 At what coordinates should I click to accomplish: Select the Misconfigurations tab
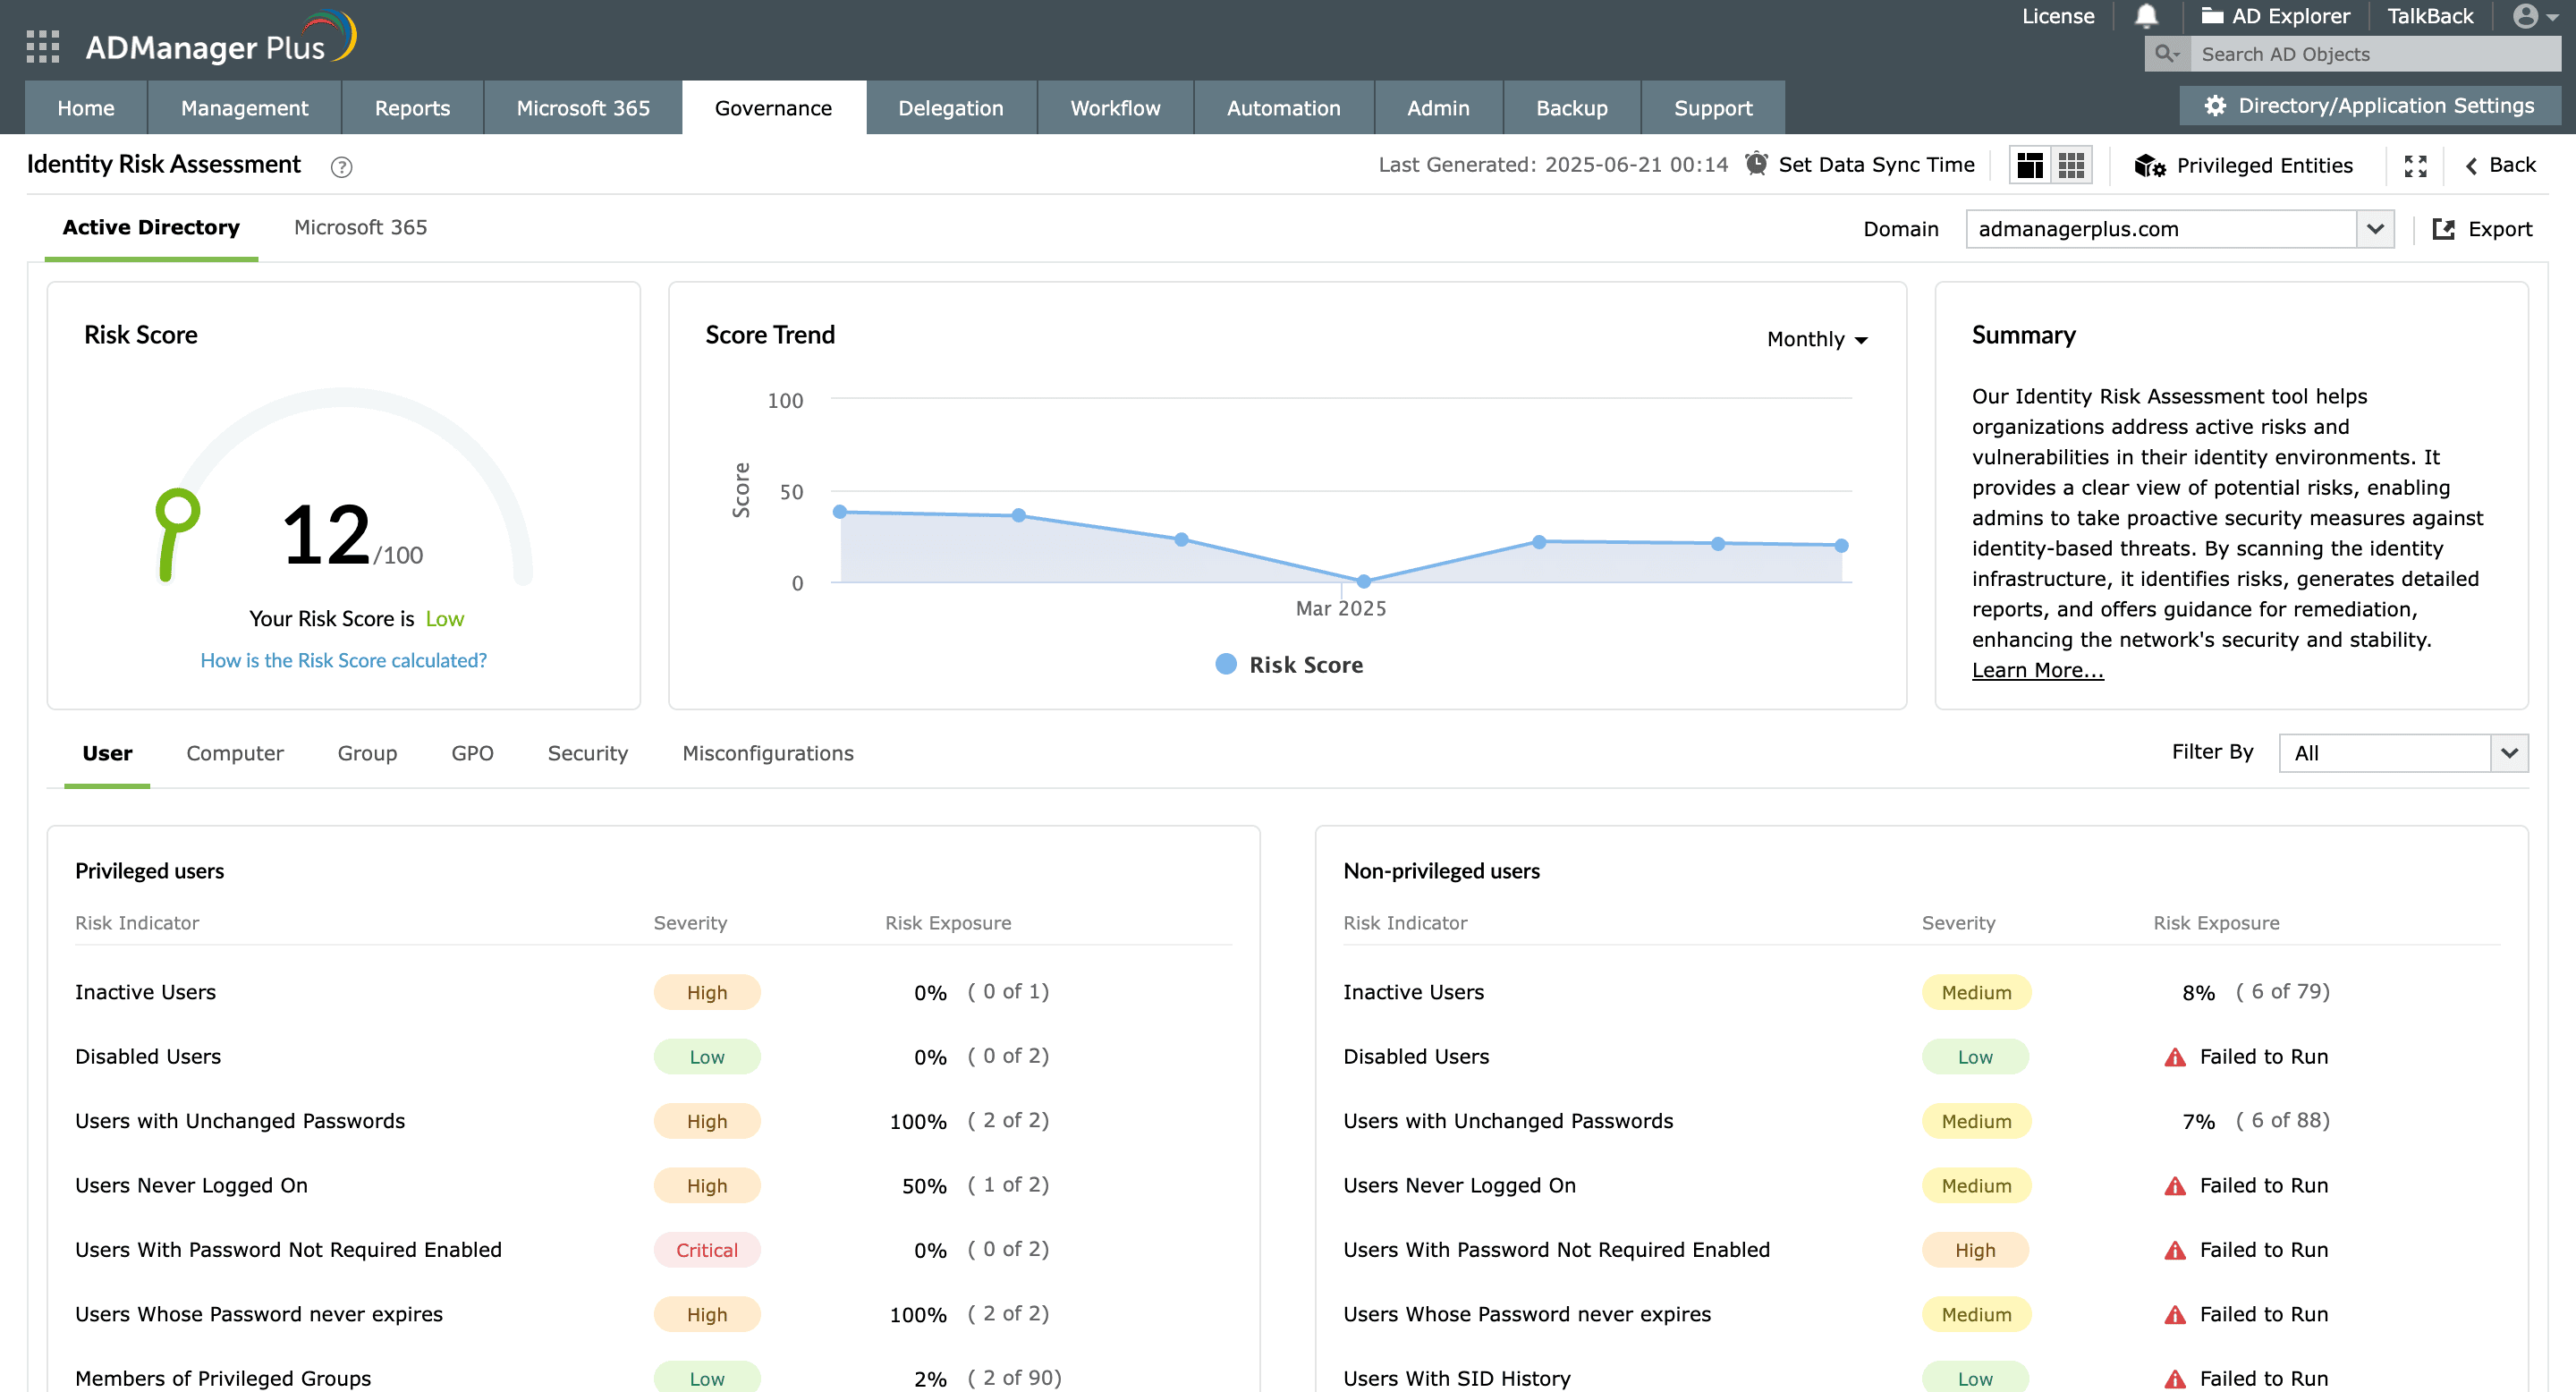(x=767, y=753)
